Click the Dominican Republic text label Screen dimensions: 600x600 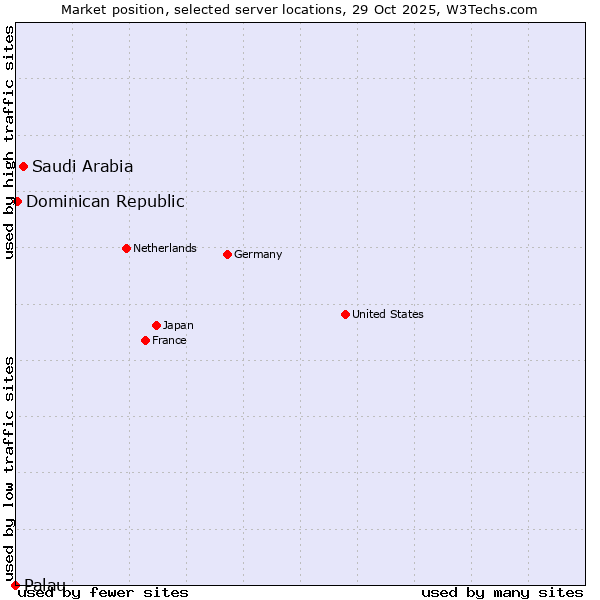105,201
